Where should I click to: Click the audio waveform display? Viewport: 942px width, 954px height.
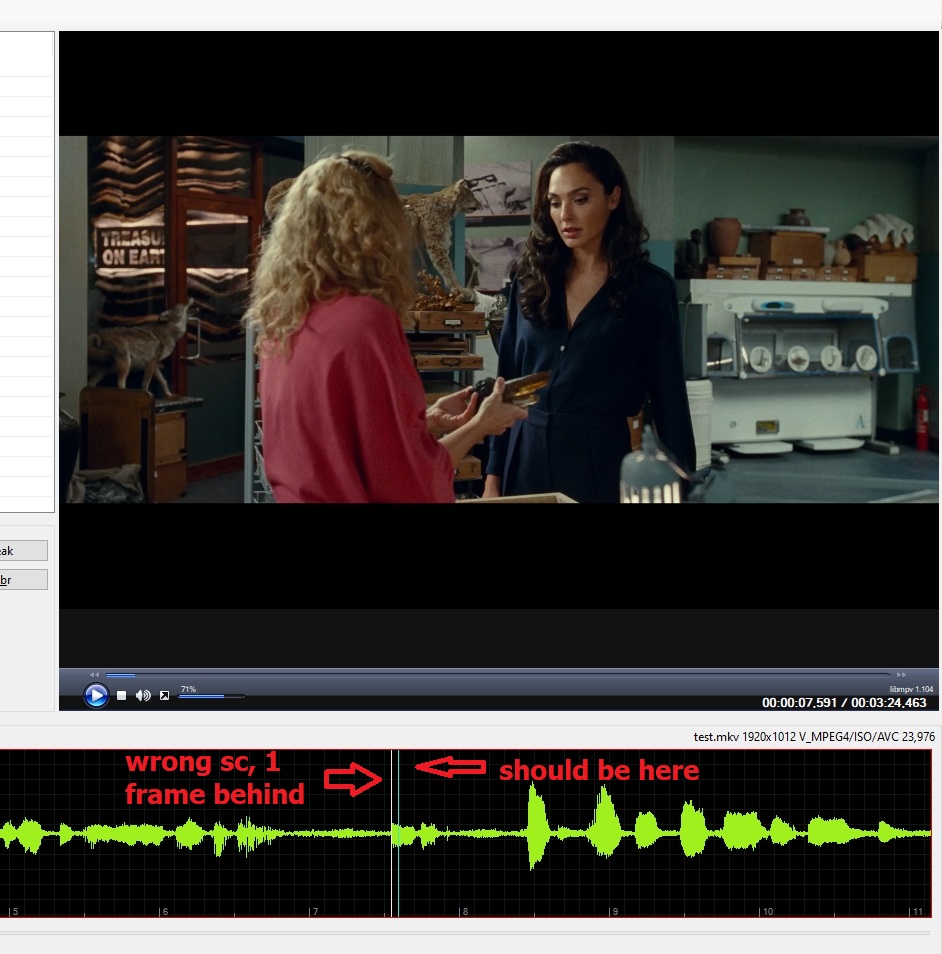click(466, 833)
